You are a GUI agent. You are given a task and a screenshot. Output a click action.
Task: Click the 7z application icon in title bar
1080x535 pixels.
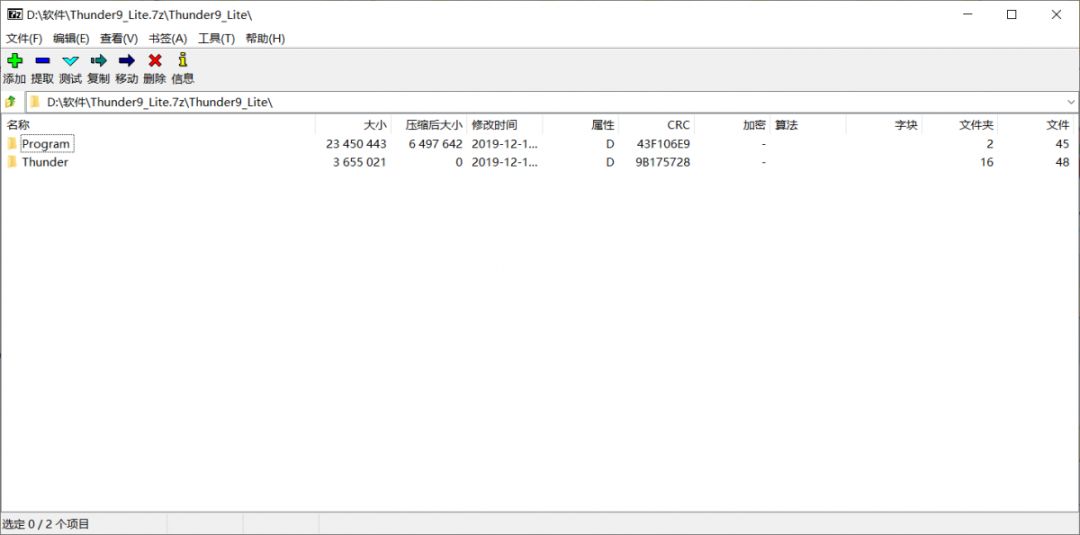[x=14, y=14]
